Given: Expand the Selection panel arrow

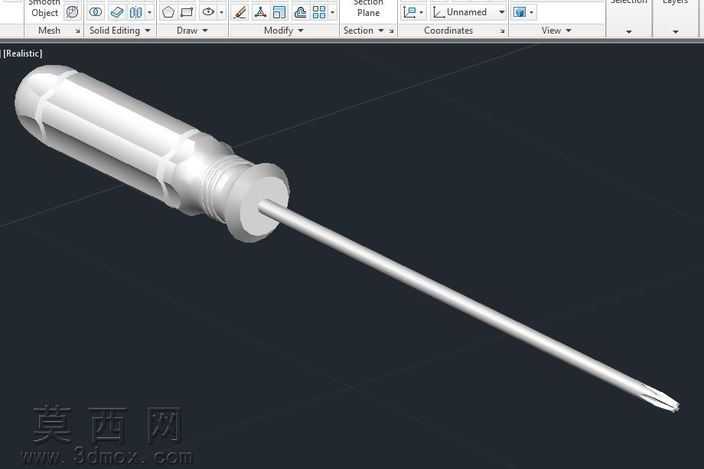Looking at the screenshot, I should (629, 31).
